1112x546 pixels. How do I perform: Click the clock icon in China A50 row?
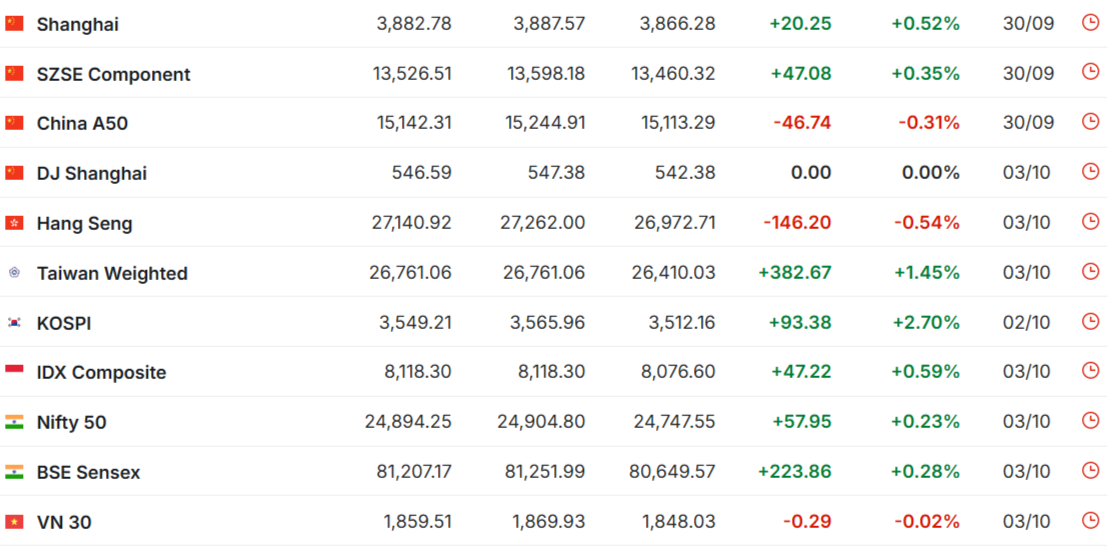pyautogui.click(x=1090, y=122)
